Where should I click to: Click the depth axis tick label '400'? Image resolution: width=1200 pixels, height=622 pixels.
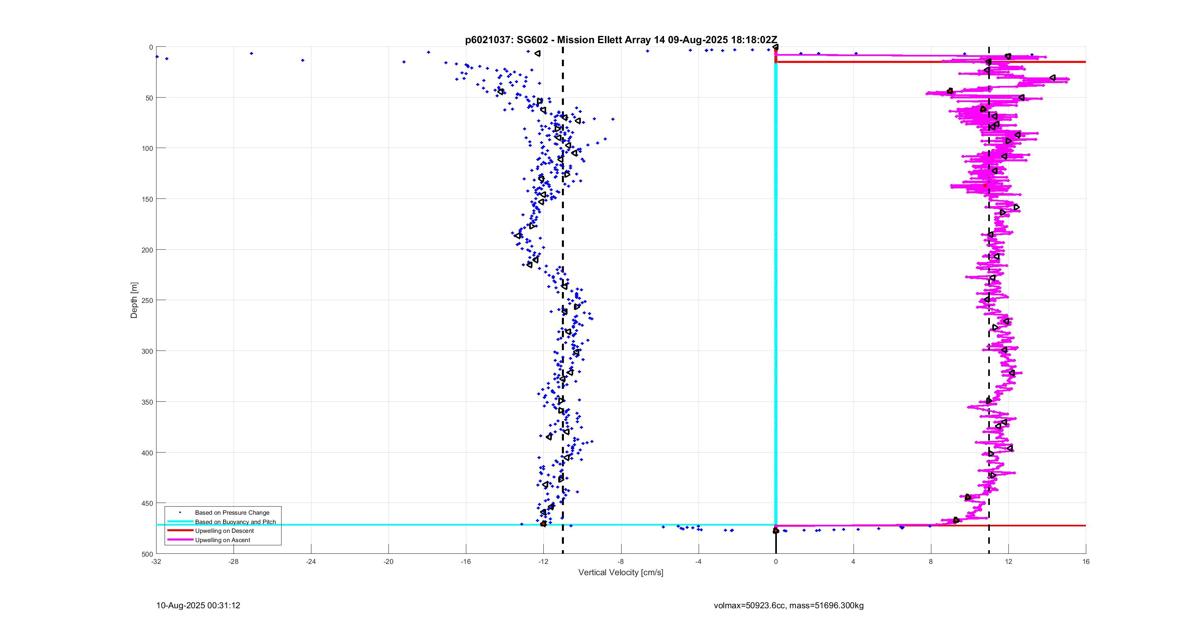pos(146,453)
